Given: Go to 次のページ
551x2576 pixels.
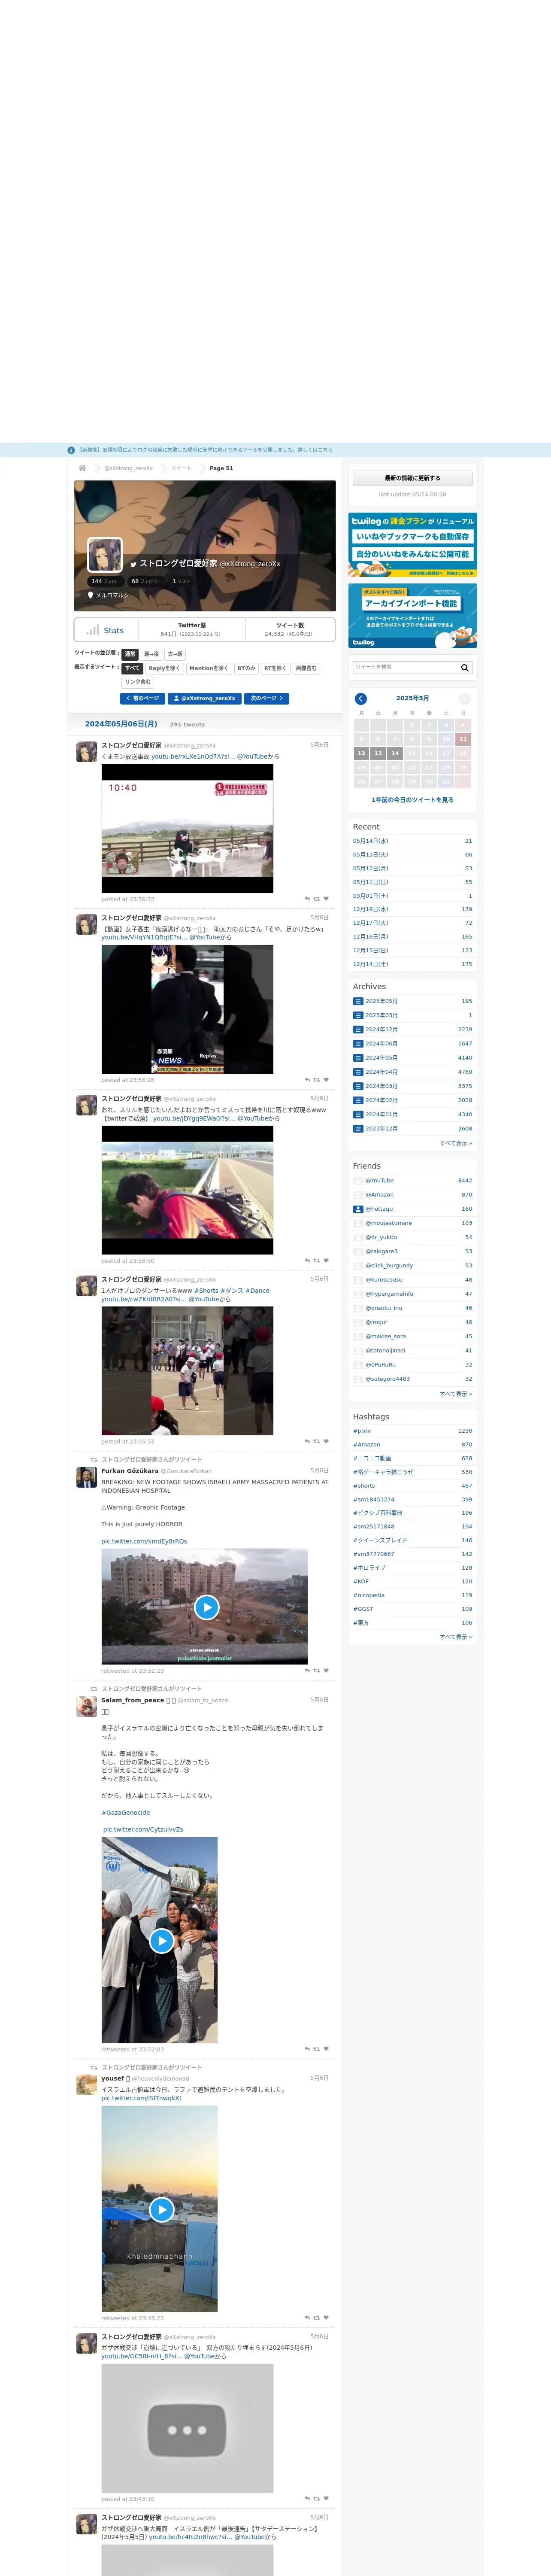Looking at the screenshot, I should point(266,698).
